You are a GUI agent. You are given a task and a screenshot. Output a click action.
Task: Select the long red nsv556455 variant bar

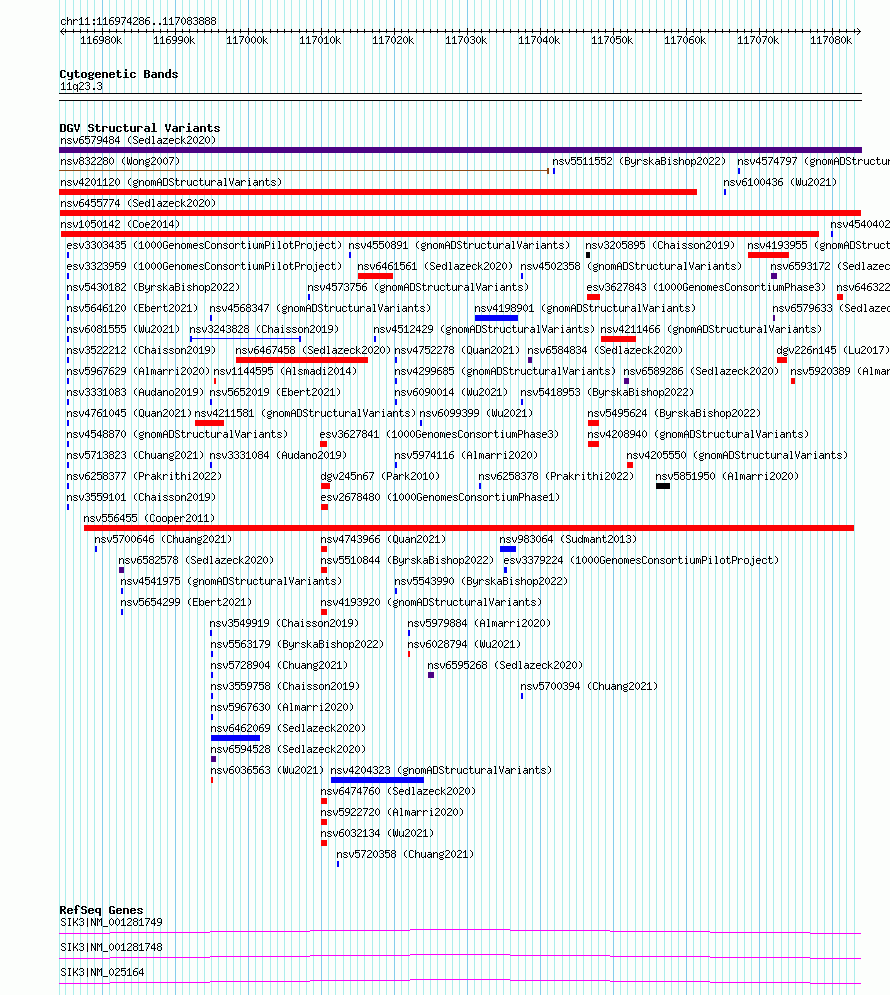469,528
